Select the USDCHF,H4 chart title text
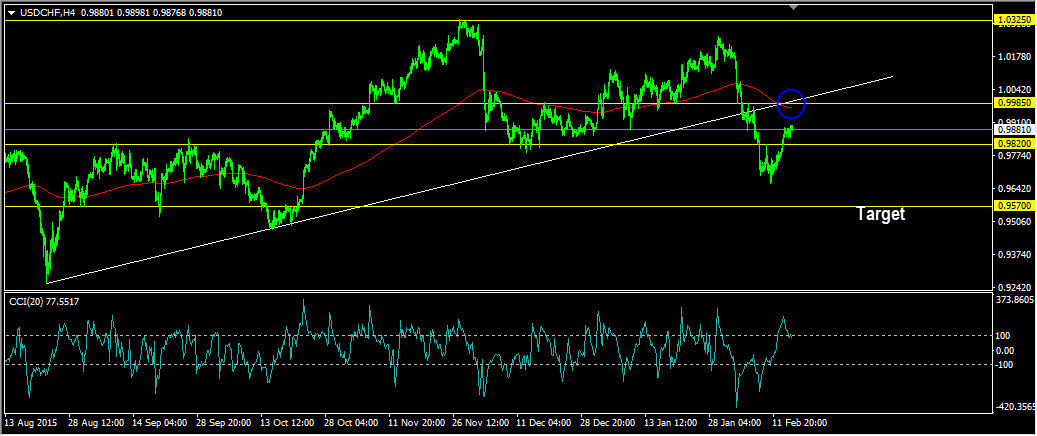Image resolution: width=1037 pixels, height=436 pixels. tap(48, 12)
